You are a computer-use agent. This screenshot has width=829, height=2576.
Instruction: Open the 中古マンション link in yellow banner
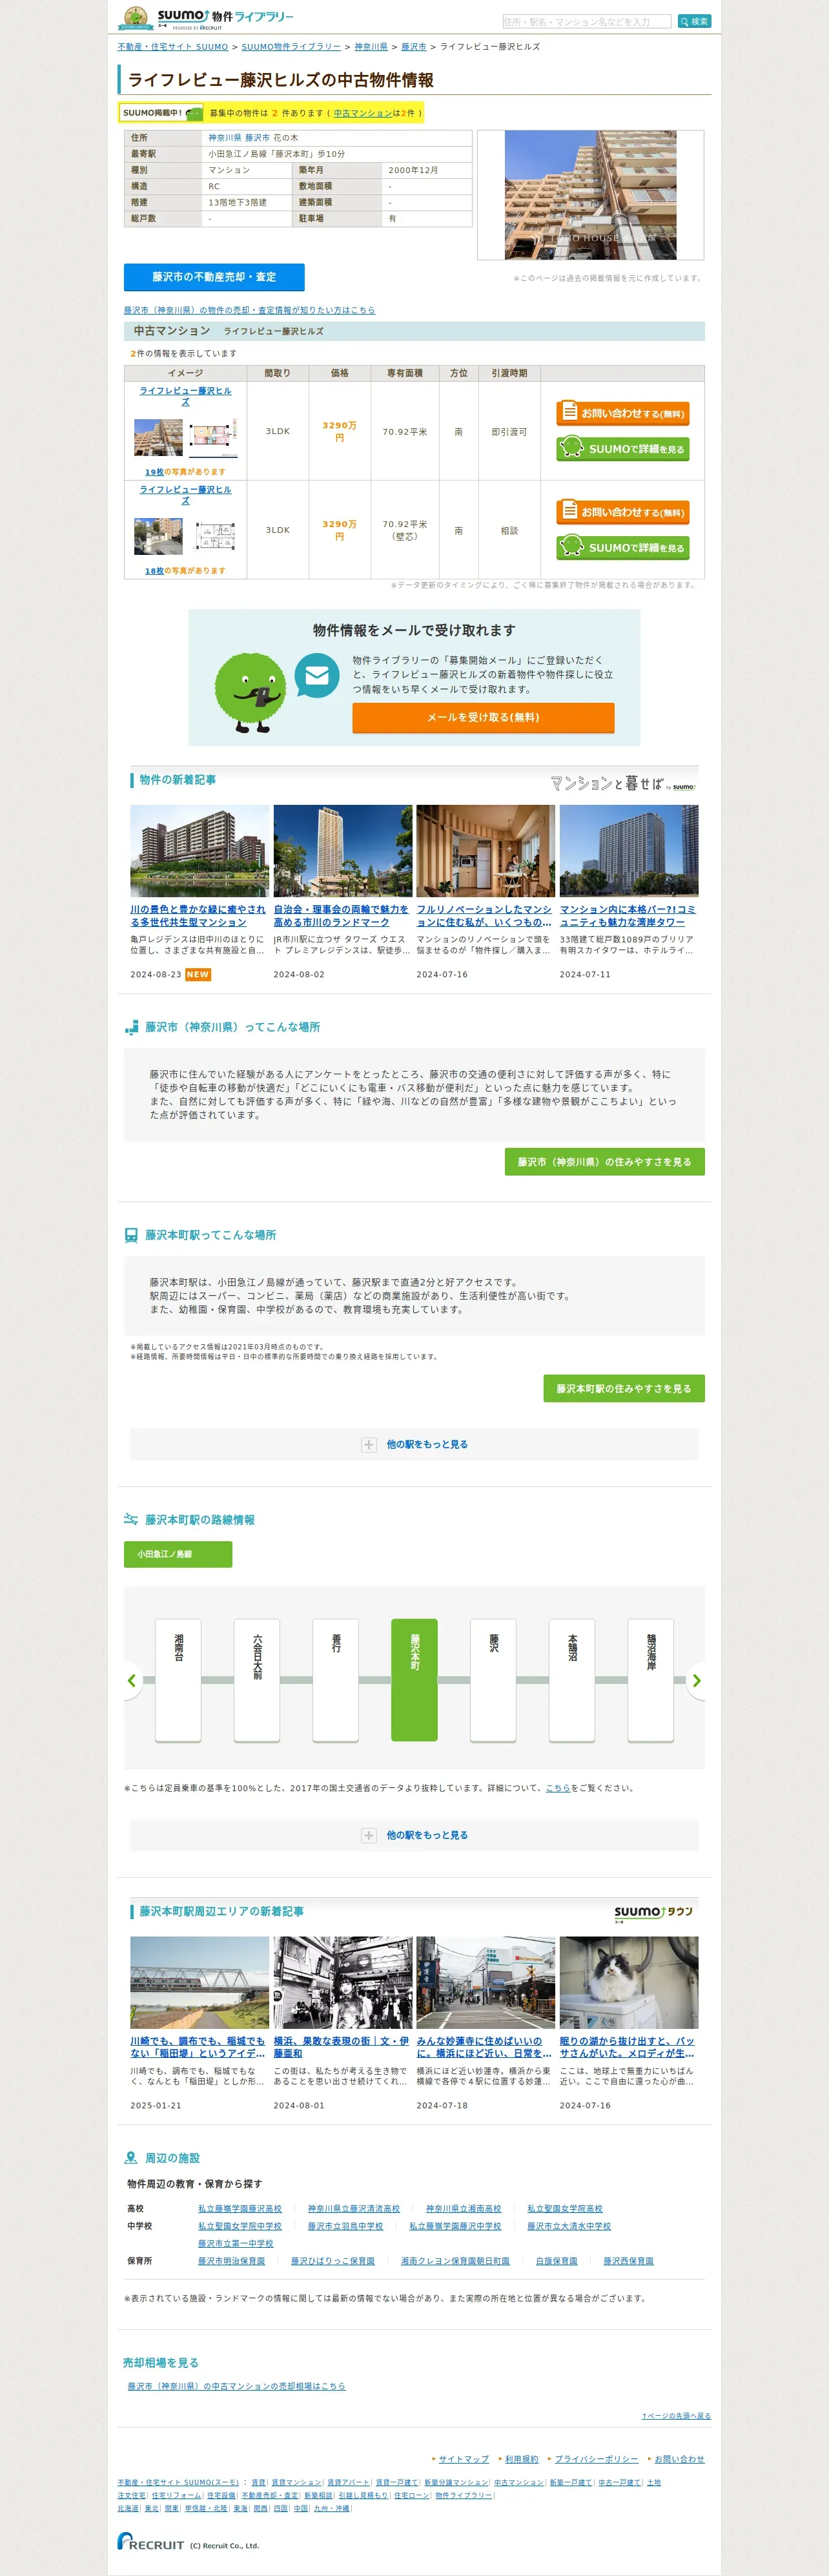coord(363,113)
